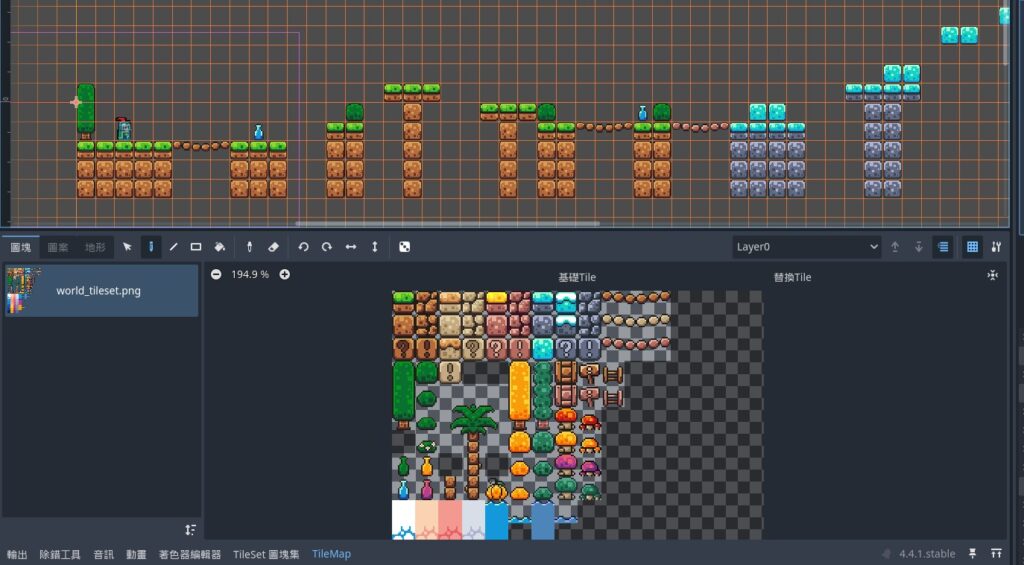The height and width of the screenshot is (565, 1024).
Task: Click the 基礎Tile header
Action: (x=577, y=277)
